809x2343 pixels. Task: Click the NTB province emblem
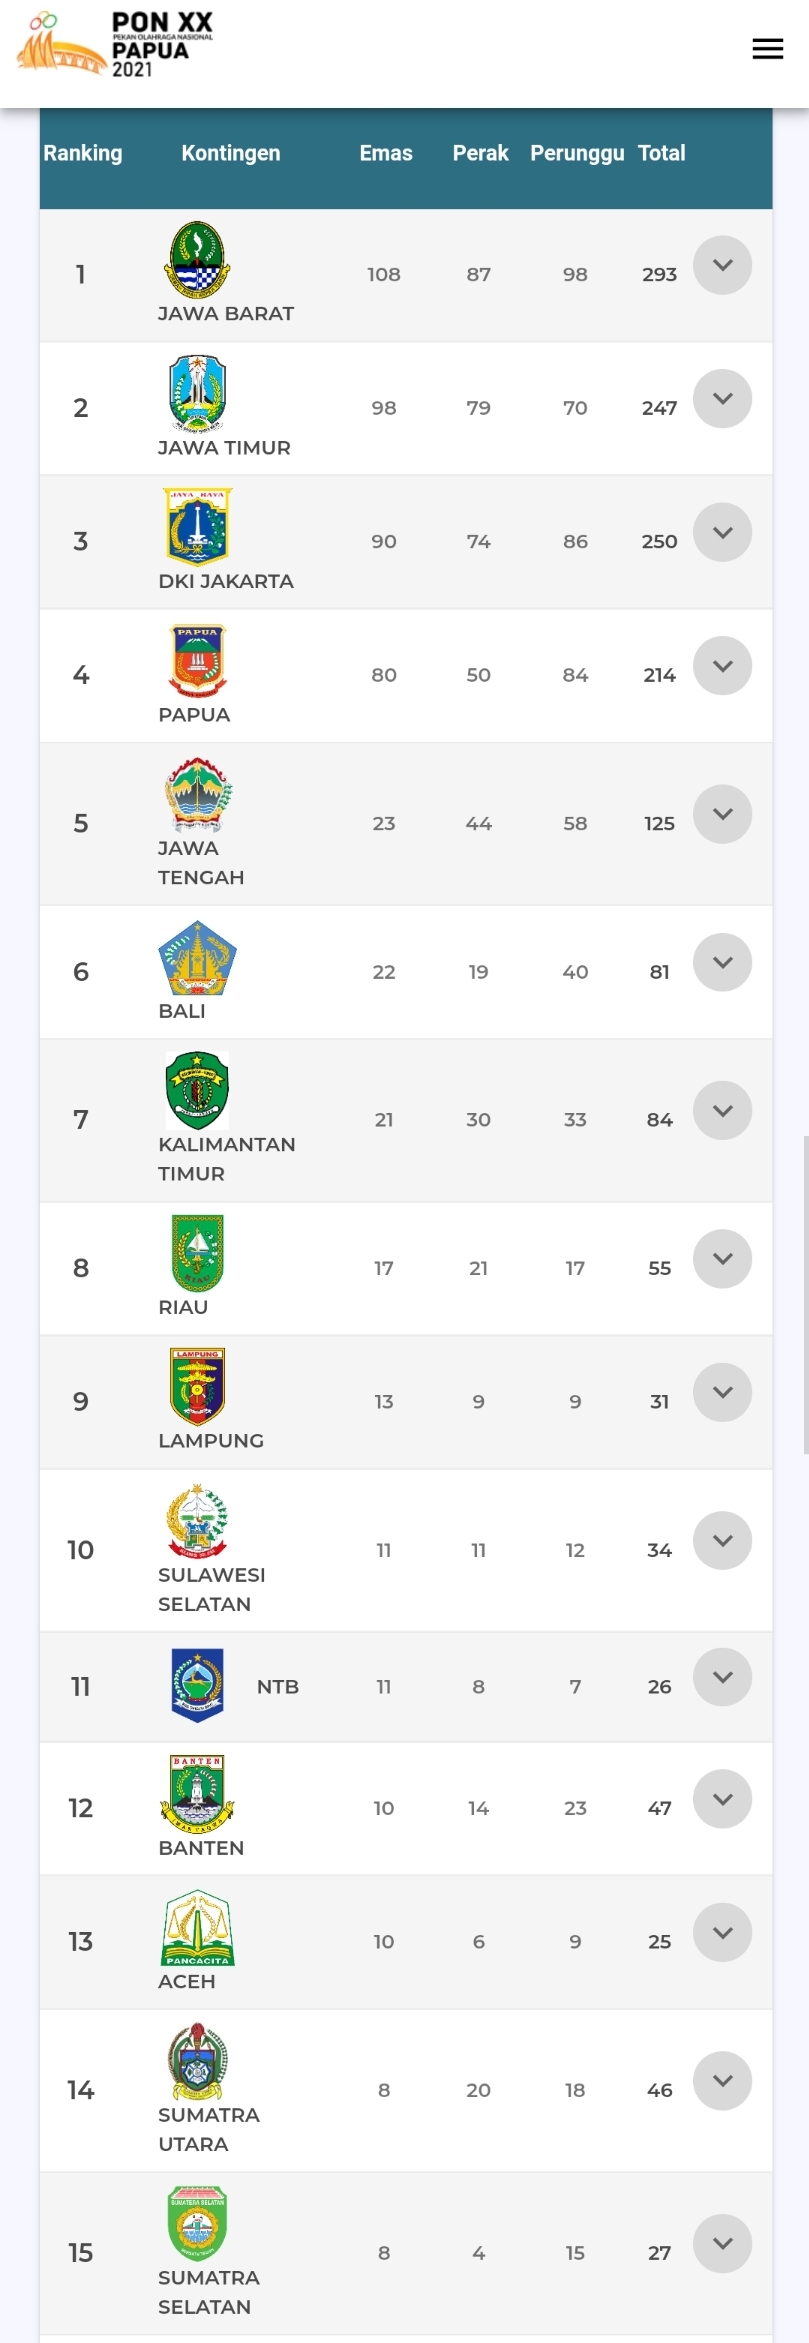tap(198, 1685)
